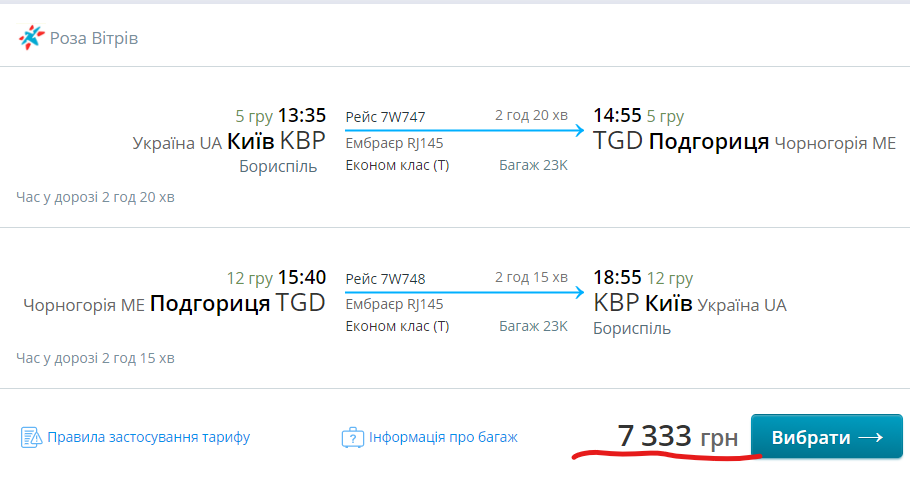The height and width of the screenshot is (483, 910).
Task: Click Ембраєр RJ145 aircraft on outbound flight
Action: click(394, 143)
